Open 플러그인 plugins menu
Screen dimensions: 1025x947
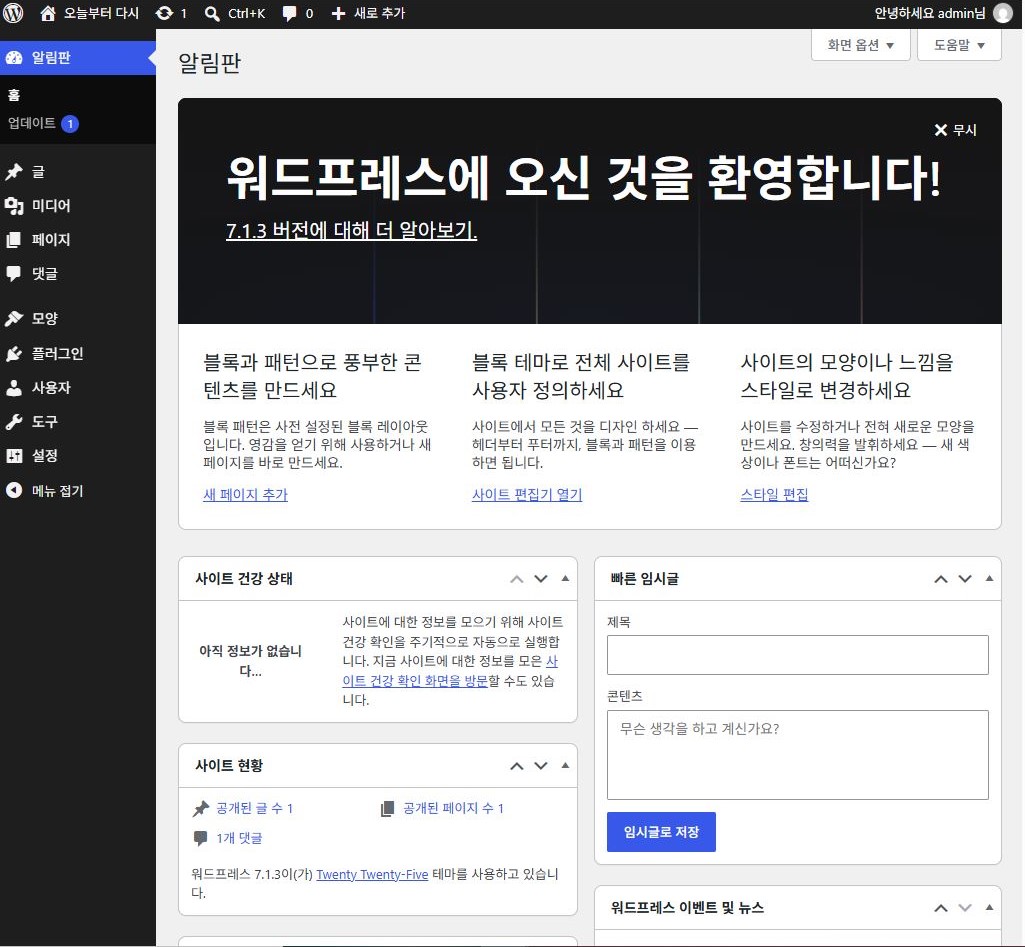click(x=78, y=354)
